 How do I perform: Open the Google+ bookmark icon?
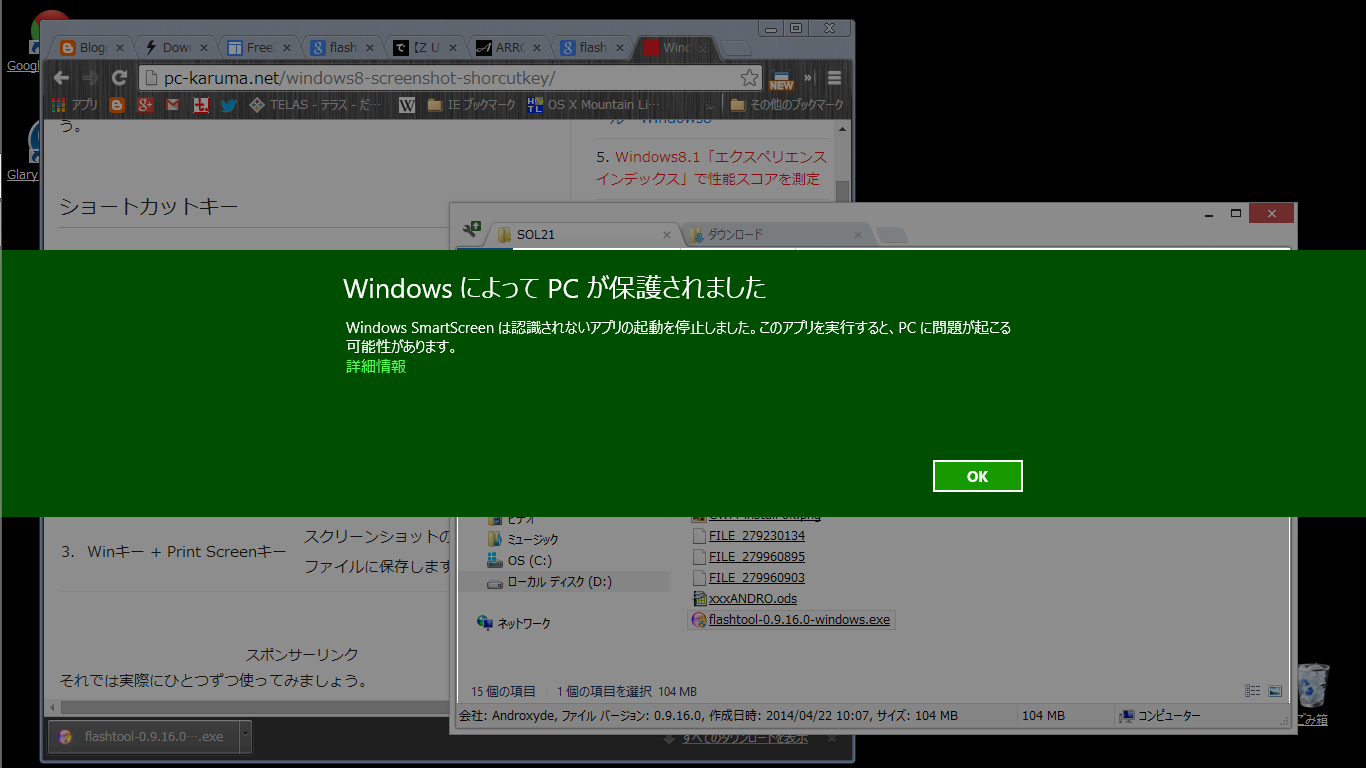point(146,104)
